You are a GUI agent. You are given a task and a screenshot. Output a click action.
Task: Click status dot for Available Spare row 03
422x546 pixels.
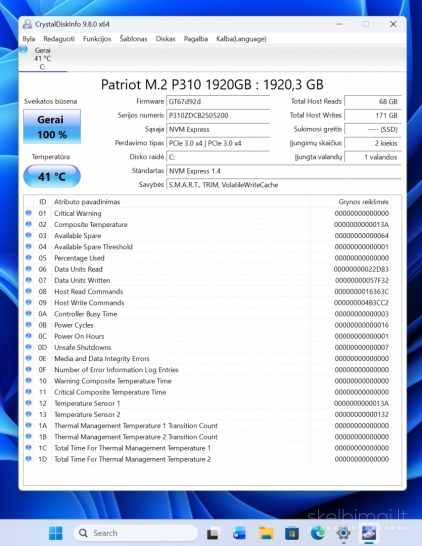click(x=29, y=235)
